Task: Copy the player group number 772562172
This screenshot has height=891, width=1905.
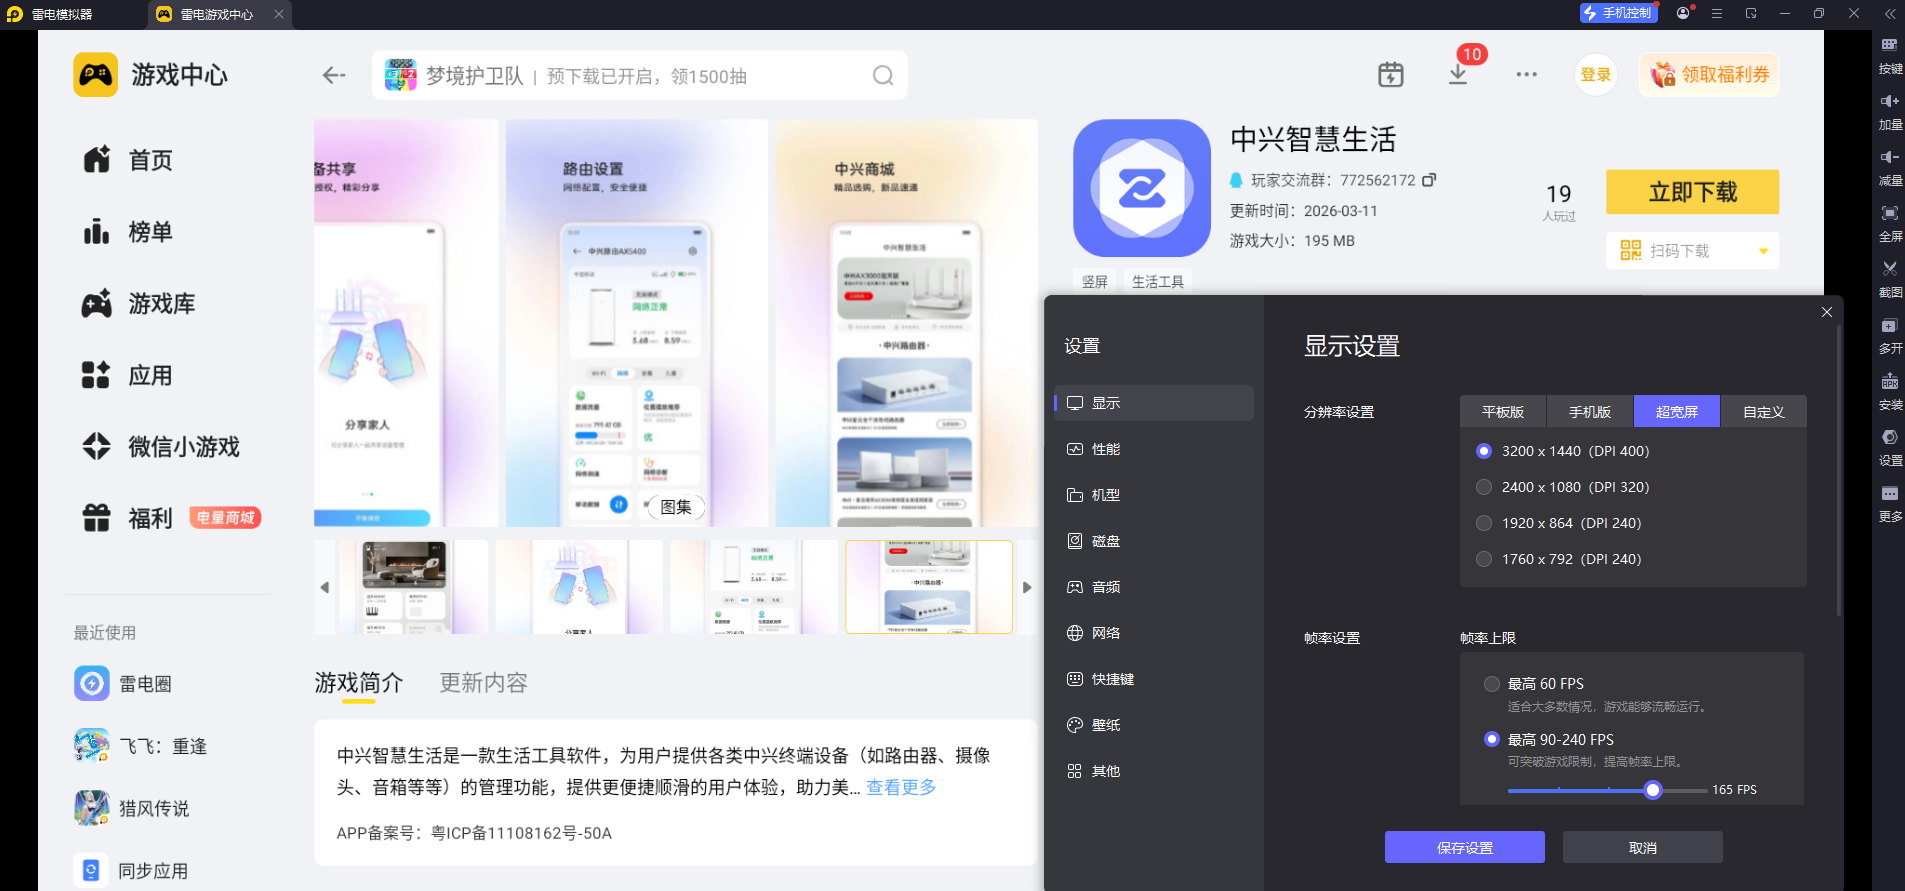Action: click(x=1429, y=180)
